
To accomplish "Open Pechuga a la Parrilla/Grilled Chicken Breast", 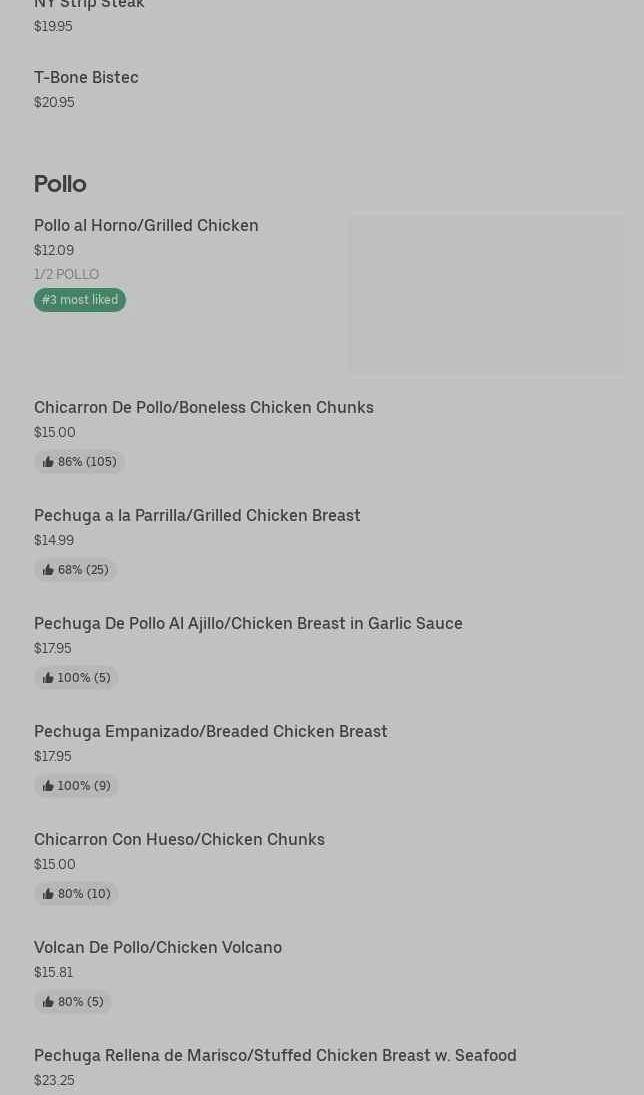I will click(x=197, y=516).
